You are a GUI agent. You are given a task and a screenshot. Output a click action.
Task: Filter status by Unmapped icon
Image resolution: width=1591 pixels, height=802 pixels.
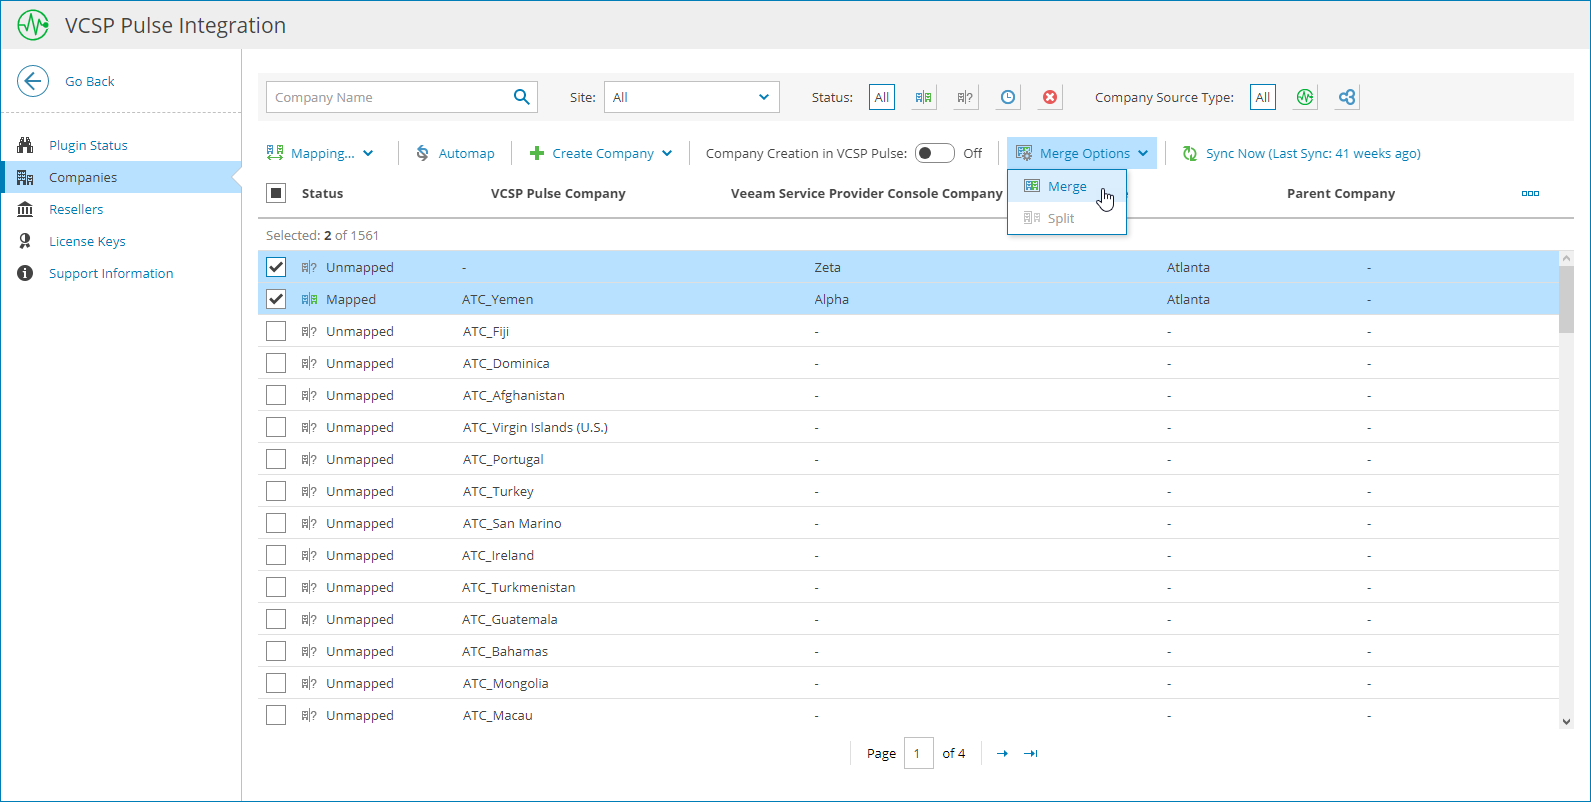965,97
